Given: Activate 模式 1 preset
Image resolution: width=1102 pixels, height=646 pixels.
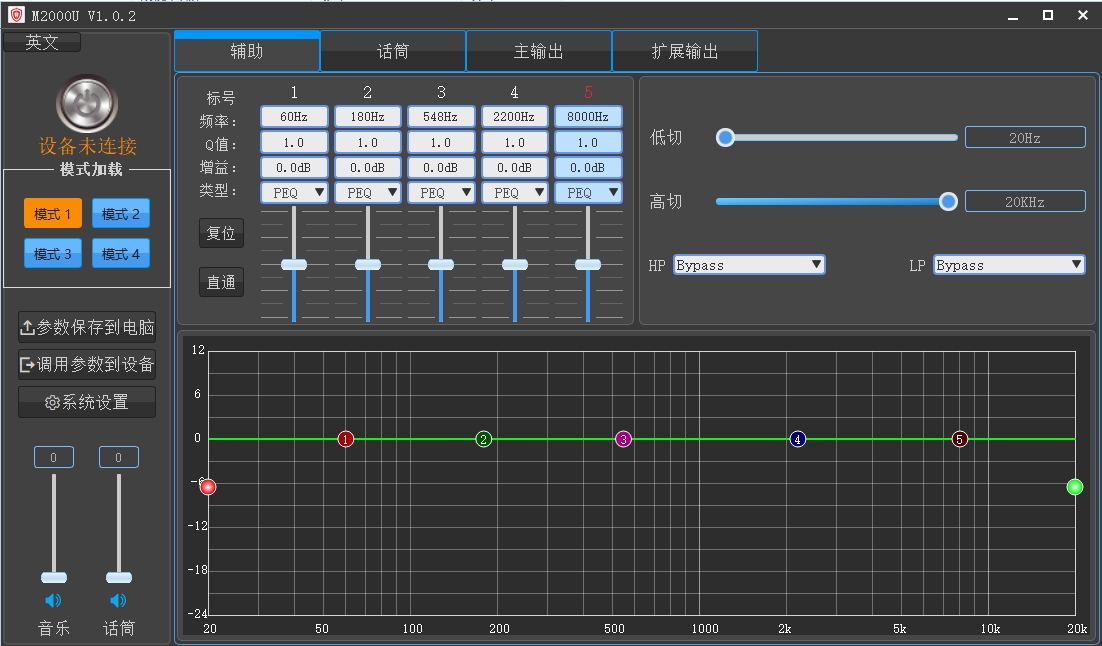Looking at the screenshot, I should [53, 214].
